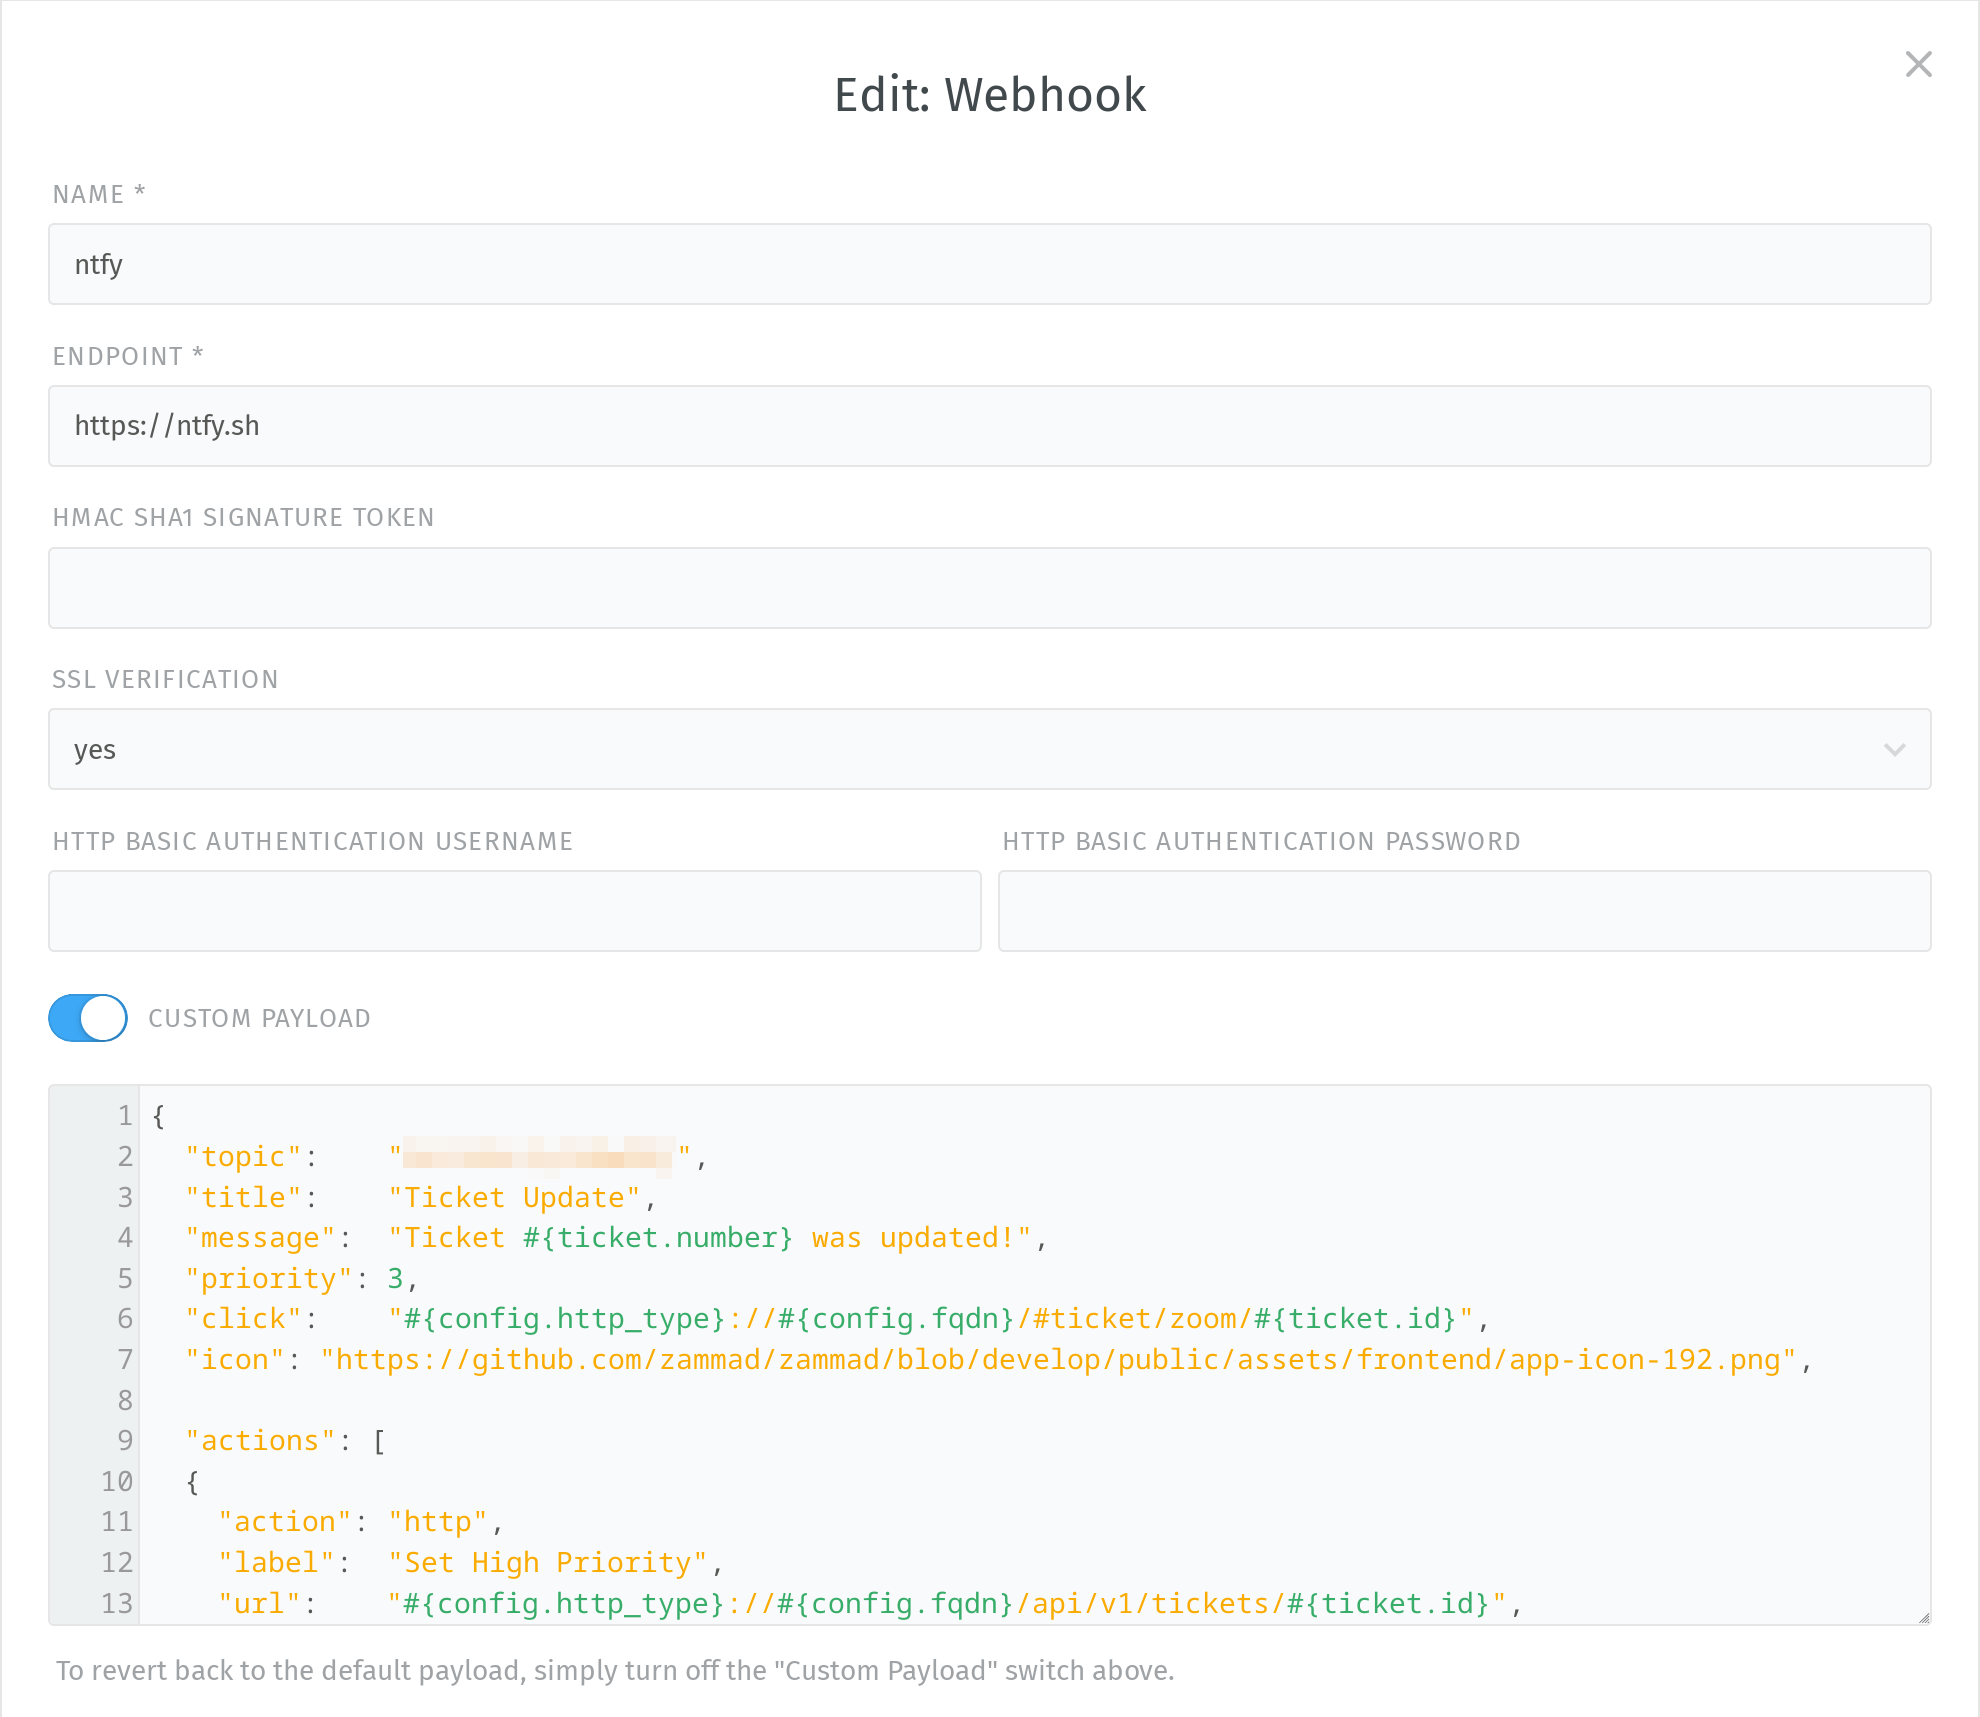Click the github icon URL in line 7
The height and width of the screenshot is (1717, 1980).
tap(1059, 1360)
